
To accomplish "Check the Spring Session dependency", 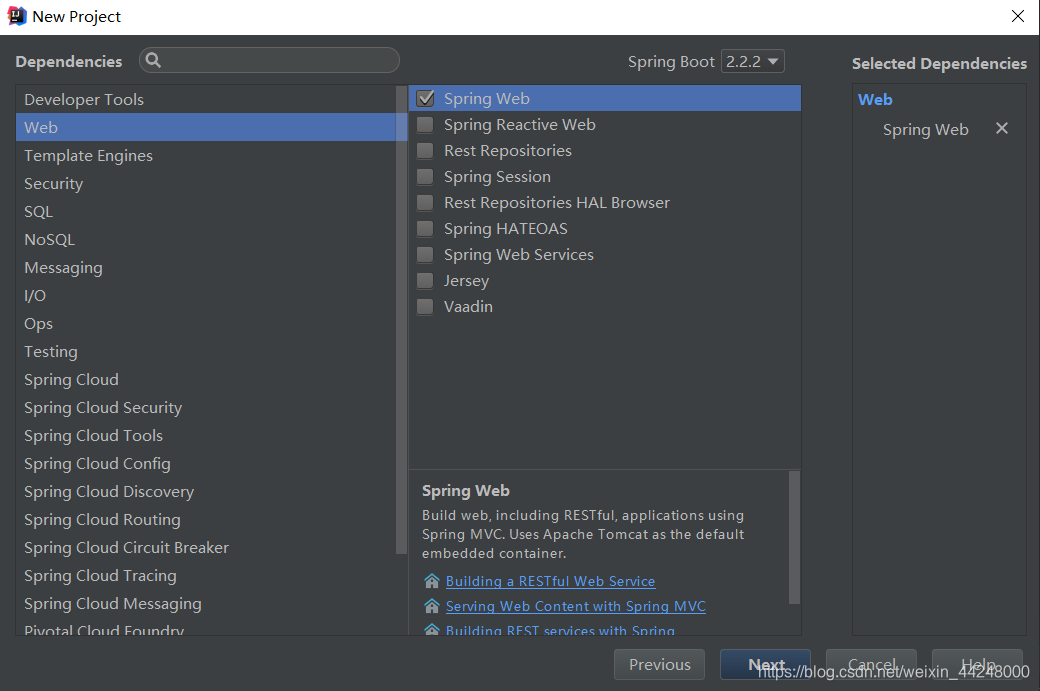I will [x=425, y=176].
